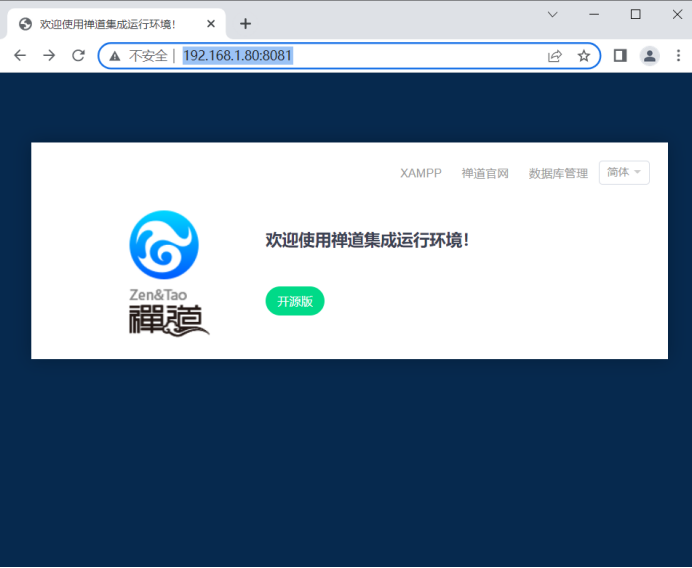This screenshot has width=692, height=568.
Task: Bookmark this page with the star
Action: (584, 56)
